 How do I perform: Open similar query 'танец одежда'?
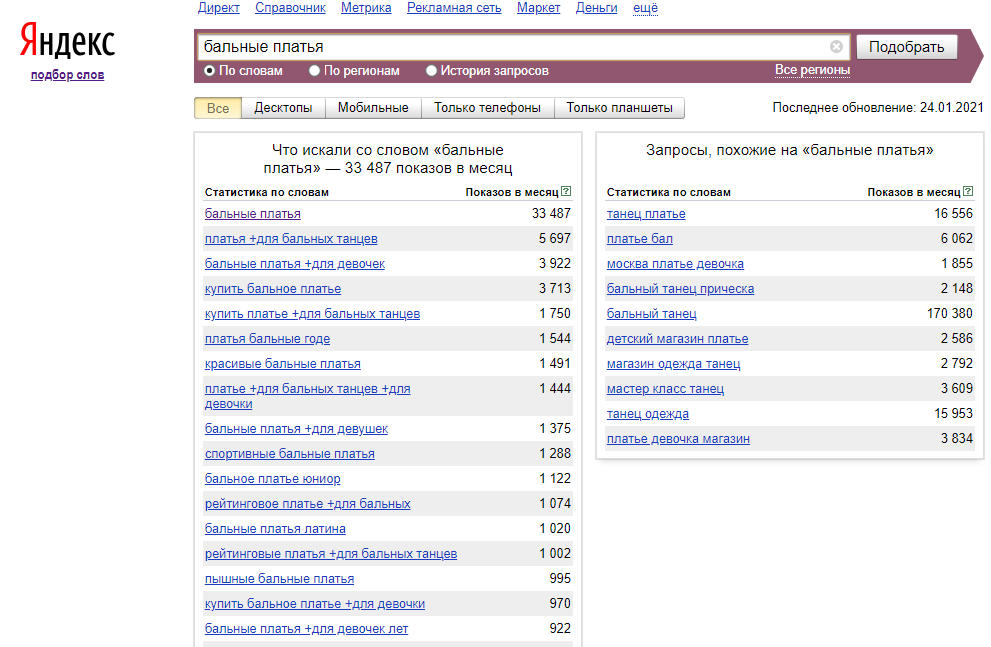(x=648, y=414)
